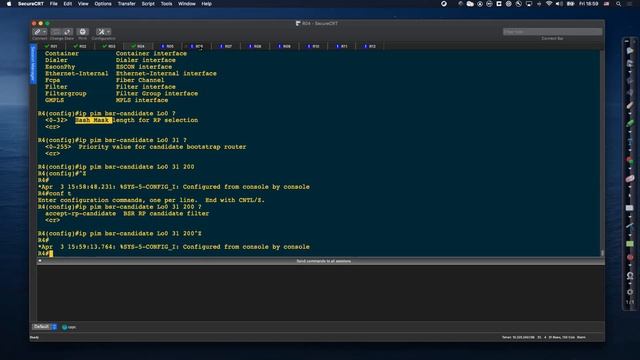Click the Send commands to all sessions bar

pos(321,261)
